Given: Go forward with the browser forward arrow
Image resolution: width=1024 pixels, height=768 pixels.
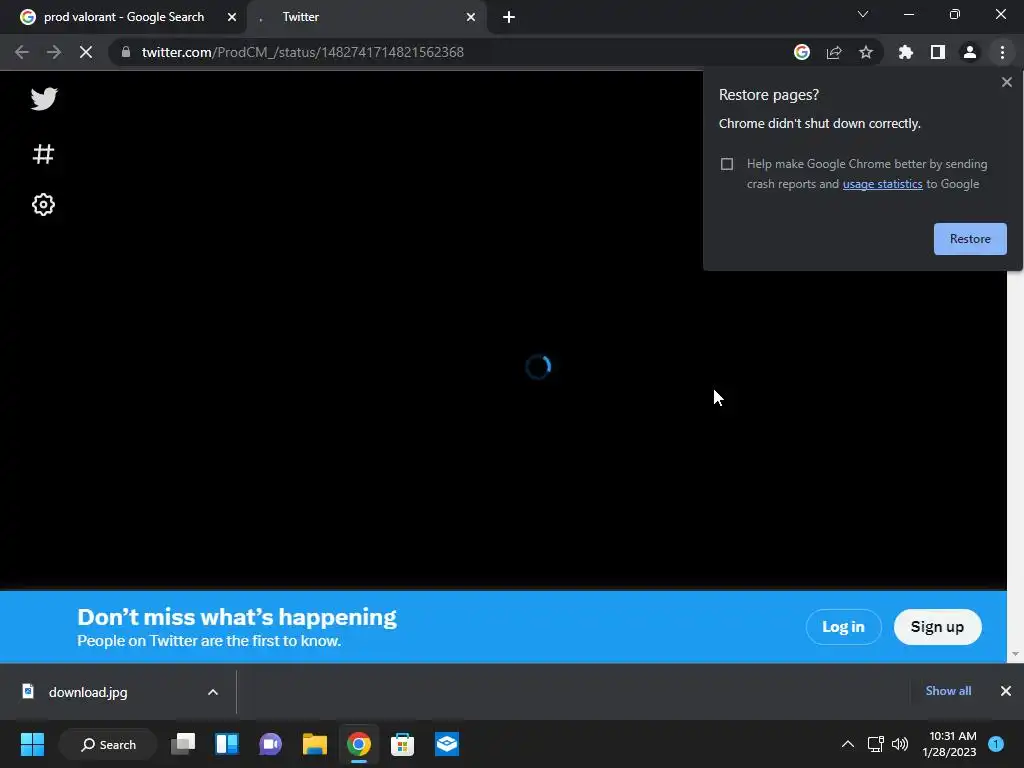Looking at the screenshot, I should (54, 52).
